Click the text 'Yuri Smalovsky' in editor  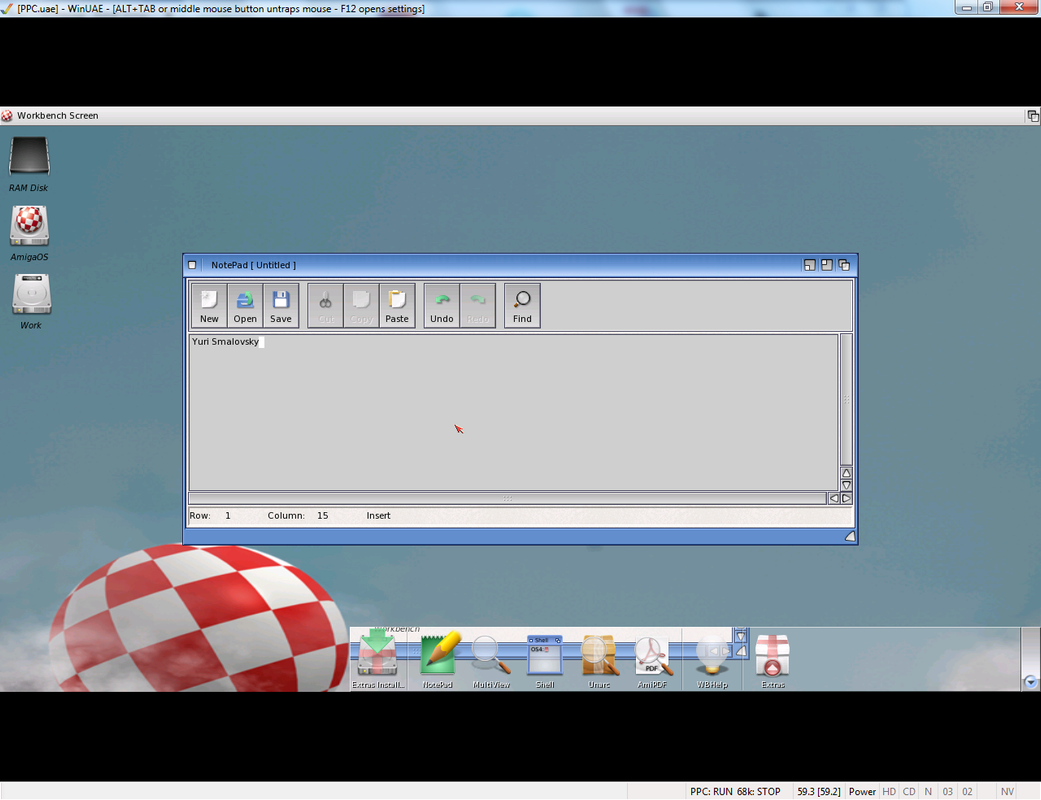pos(225,341)
